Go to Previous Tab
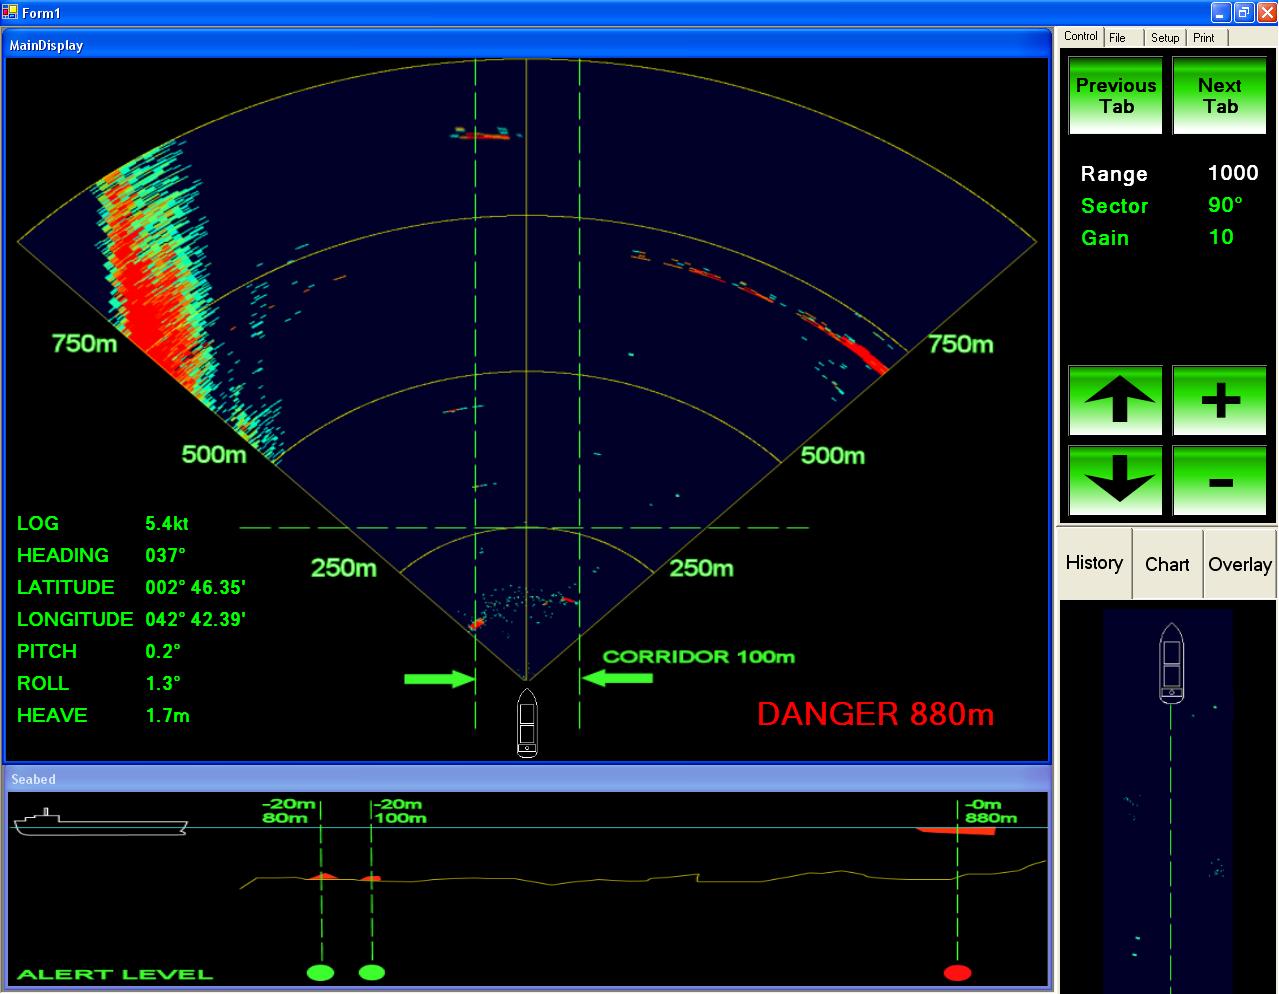1279x994 pixels. pos(1115,96)
